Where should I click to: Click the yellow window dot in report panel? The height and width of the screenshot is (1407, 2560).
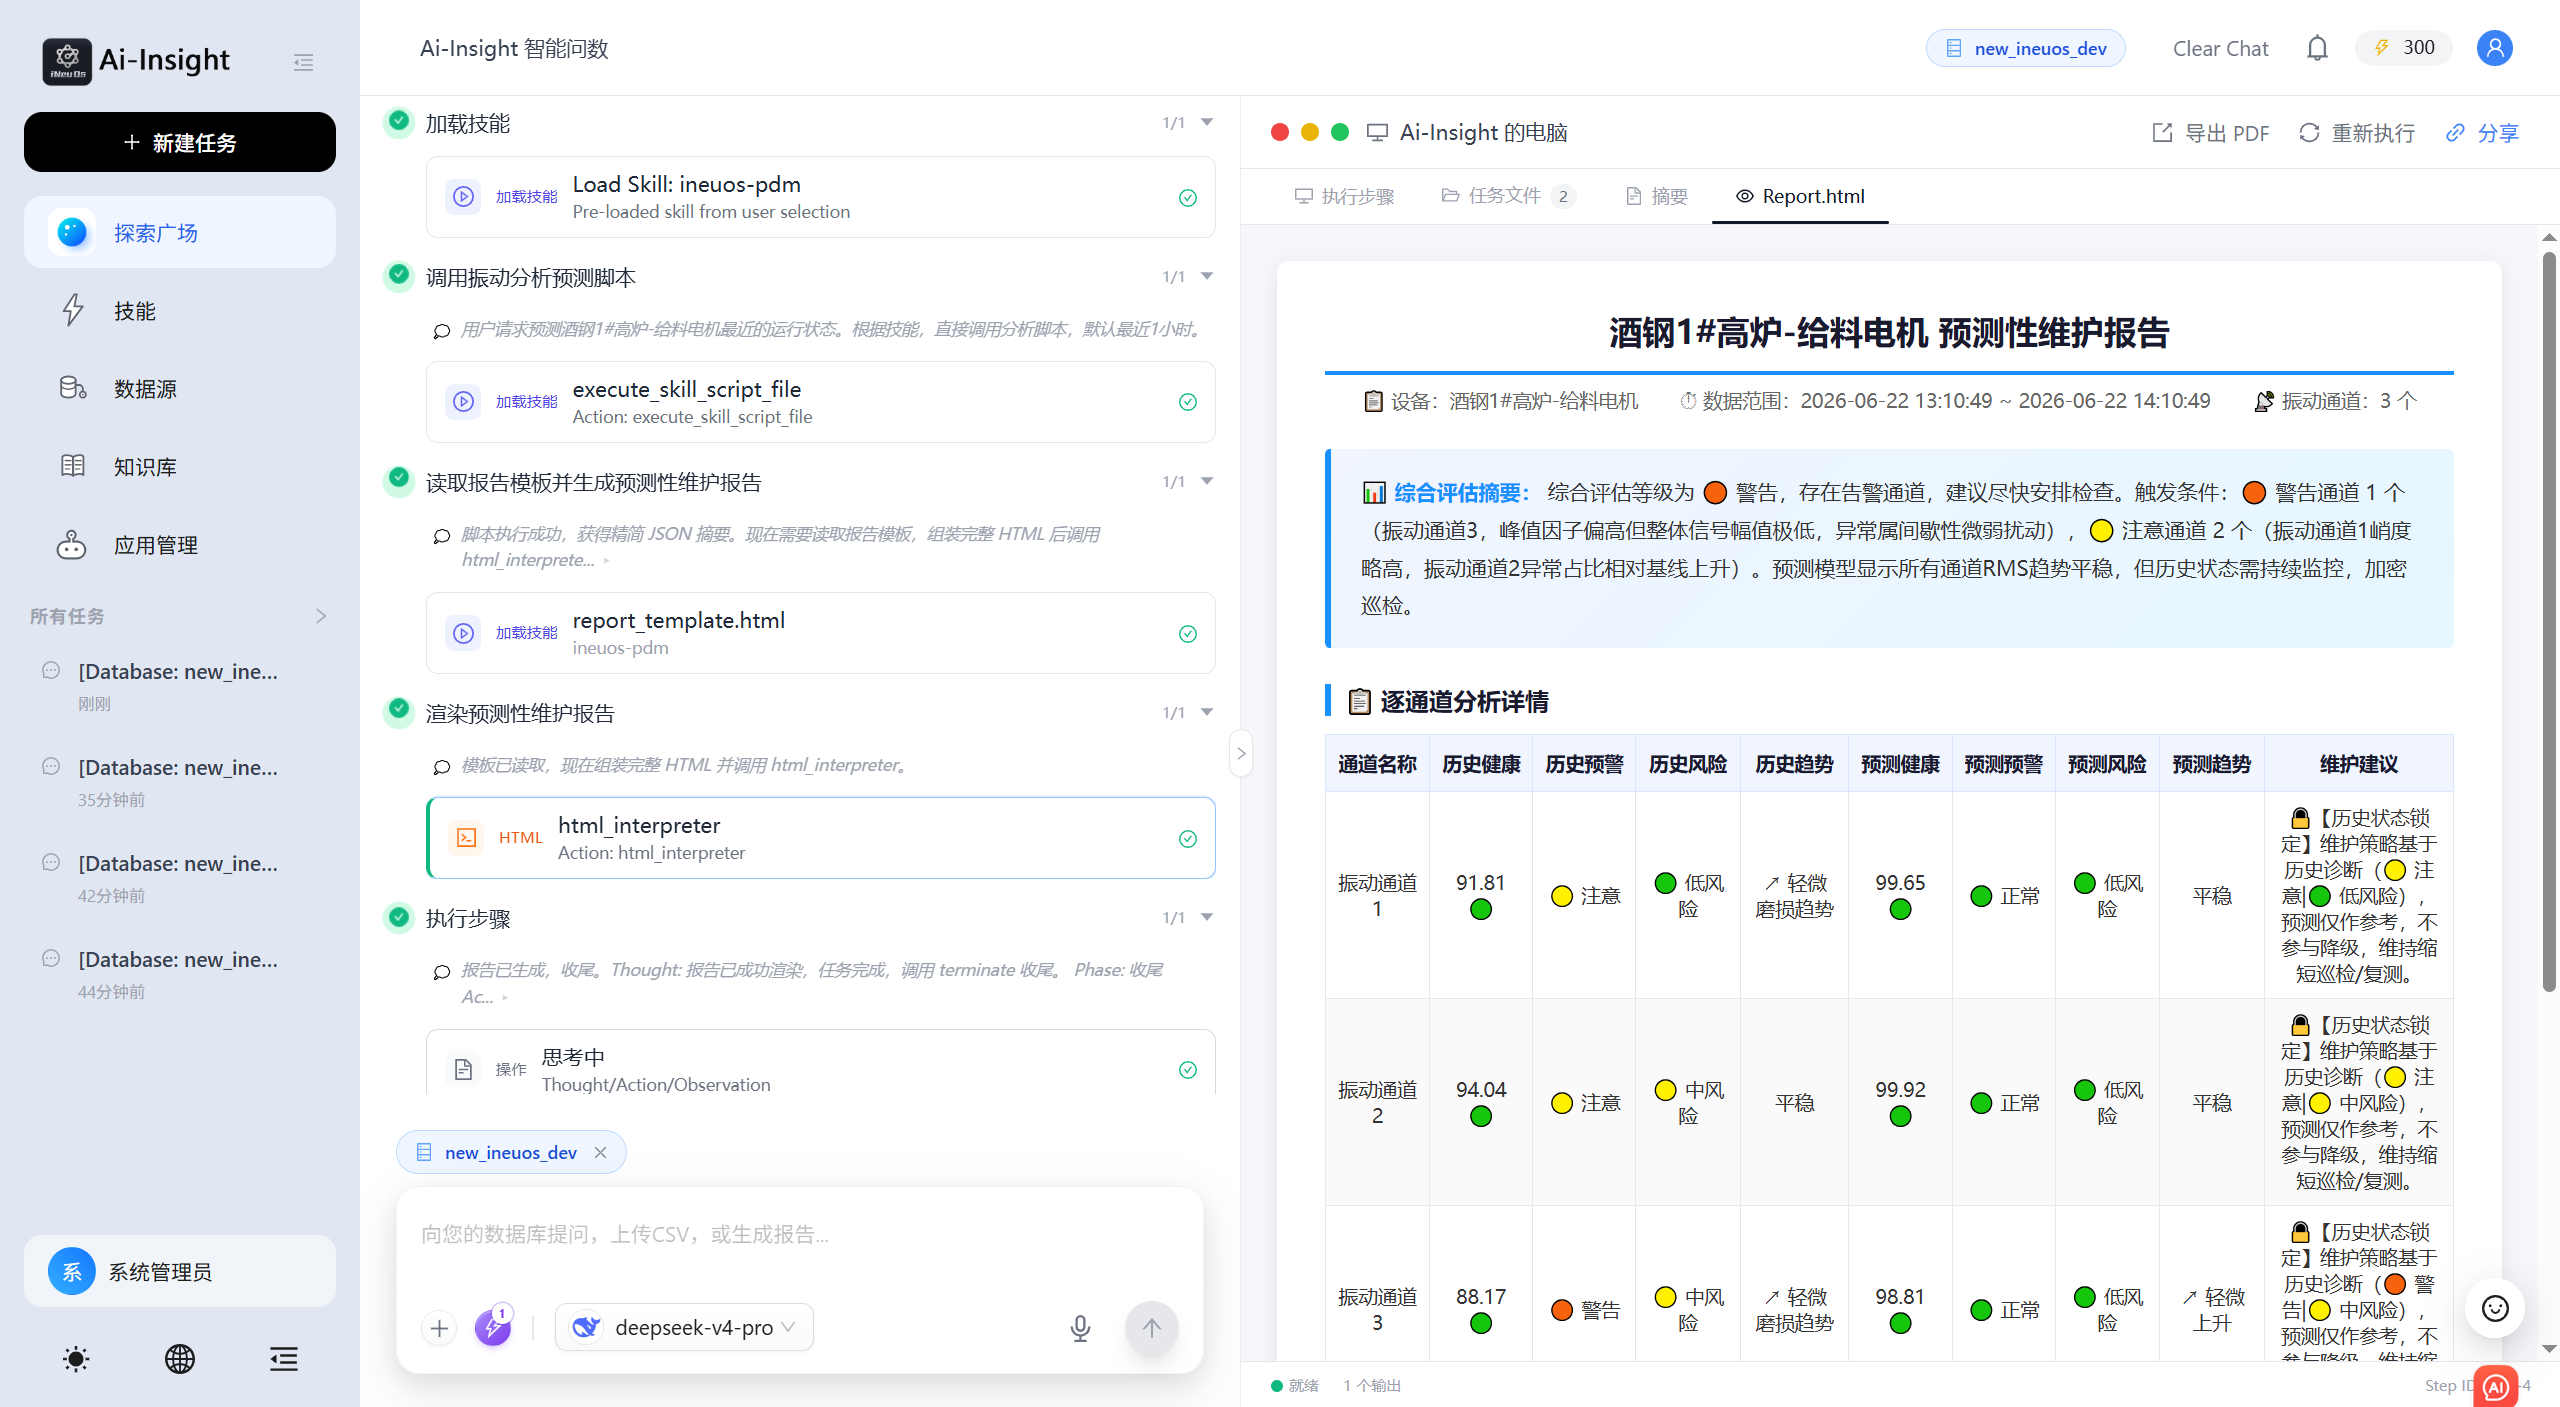[1309, 132]
